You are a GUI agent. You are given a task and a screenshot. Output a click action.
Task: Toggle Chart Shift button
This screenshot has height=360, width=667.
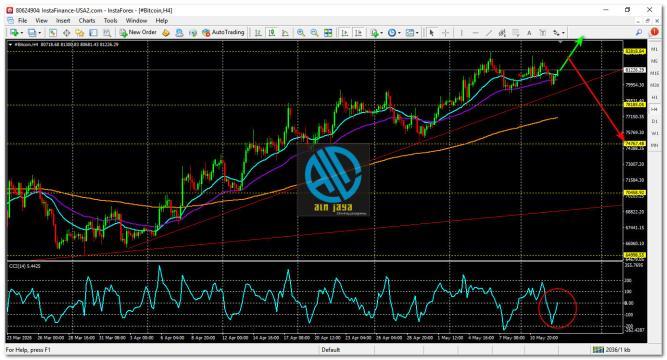click(x=359, y=32)
